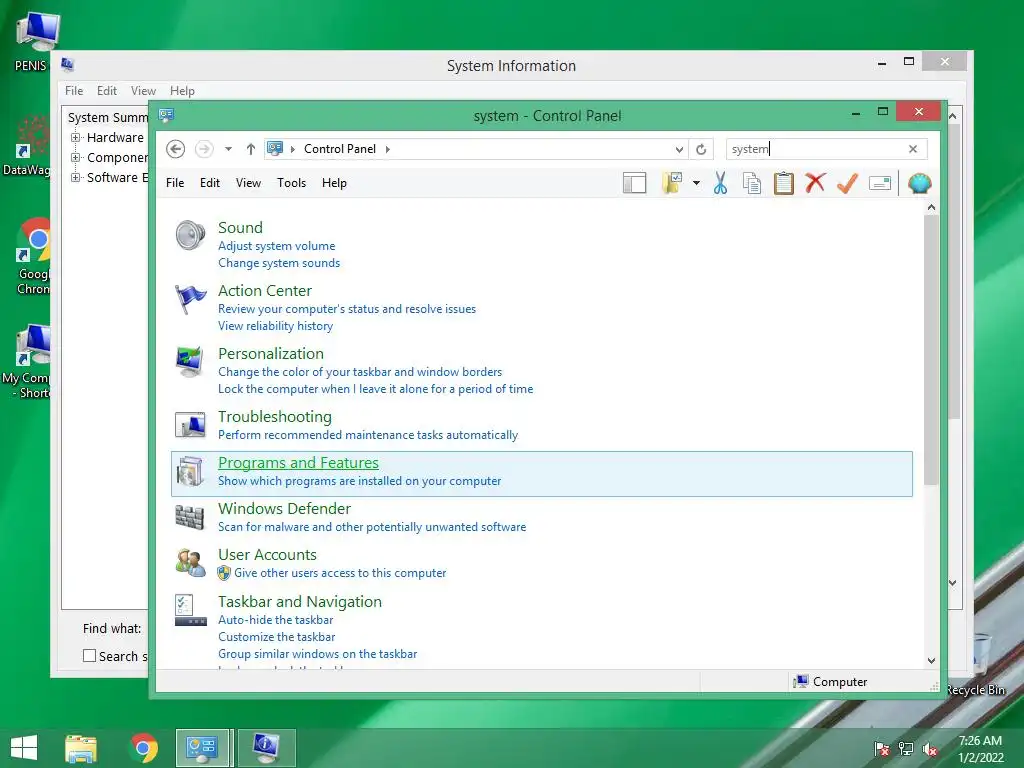
Task: Click the red X Delete toolbar icon
Action: pyautogui.click(x=815, y=183)
